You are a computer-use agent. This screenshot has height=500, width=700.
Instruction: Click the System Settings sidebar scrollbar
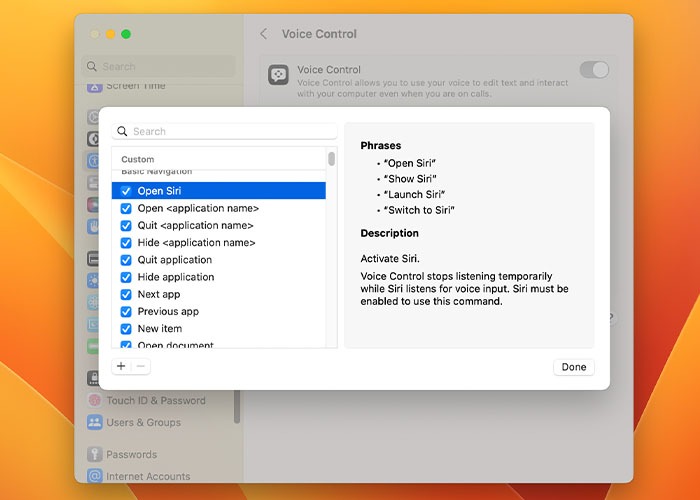coord(237,406)
